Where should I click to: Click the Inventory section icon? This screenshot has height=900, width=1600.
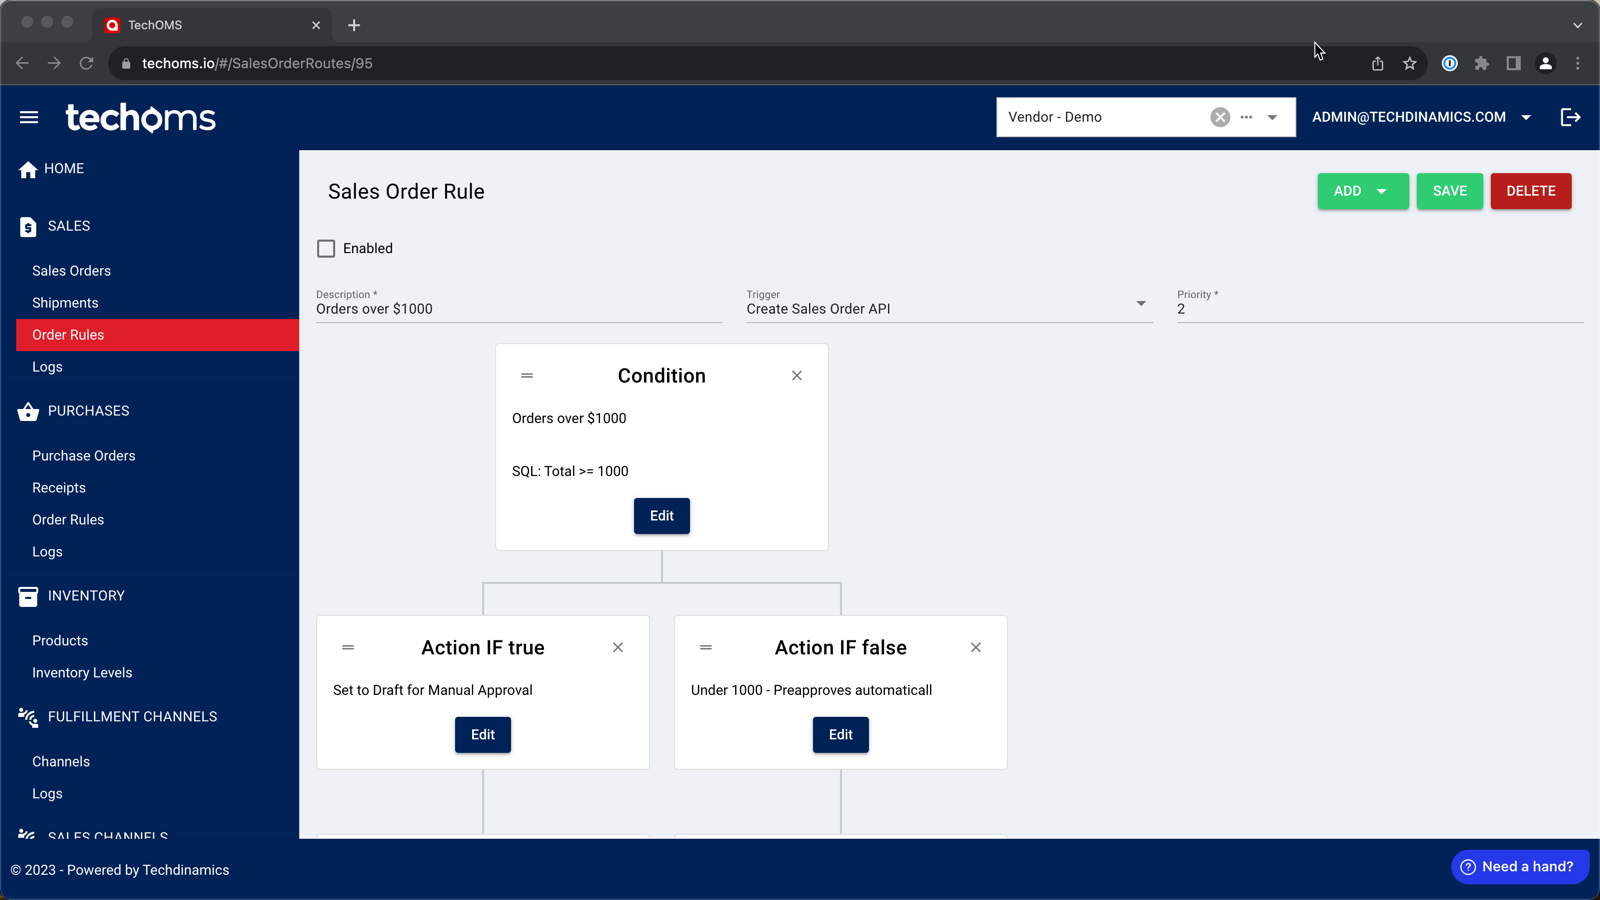[x=27, y=596]
